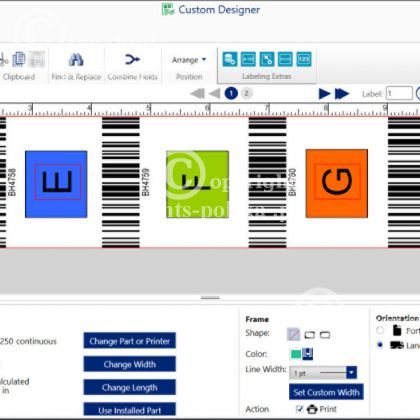The image size is (420, 420).
Task: Select the orange G label square
Action: (337, 184)
